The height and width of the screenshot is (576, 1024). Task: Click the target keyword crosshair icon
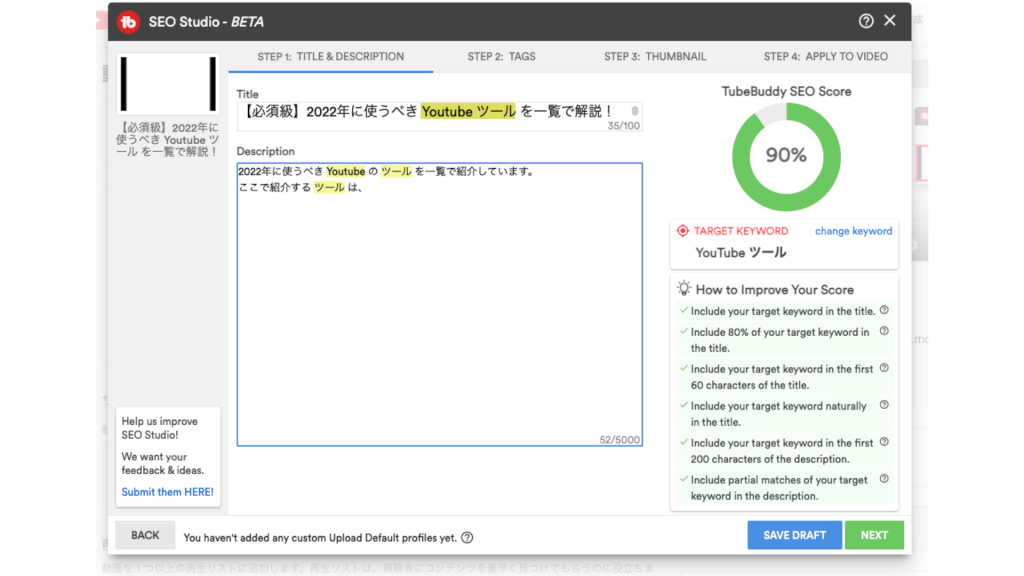[683, 231]
